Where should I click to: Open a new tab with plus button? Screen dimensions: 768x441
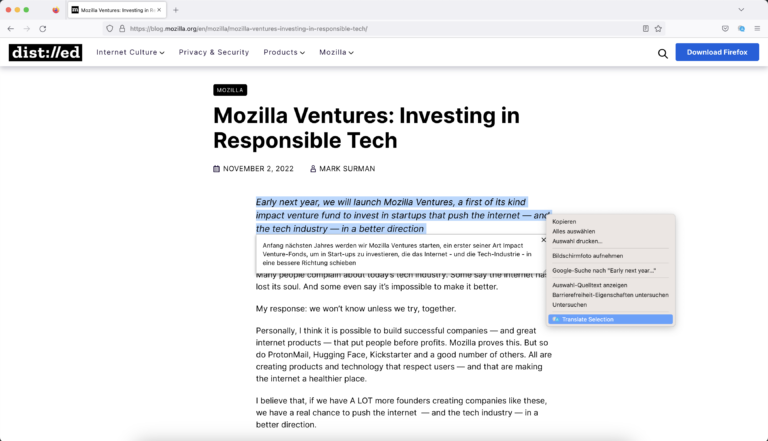[176, 10]
